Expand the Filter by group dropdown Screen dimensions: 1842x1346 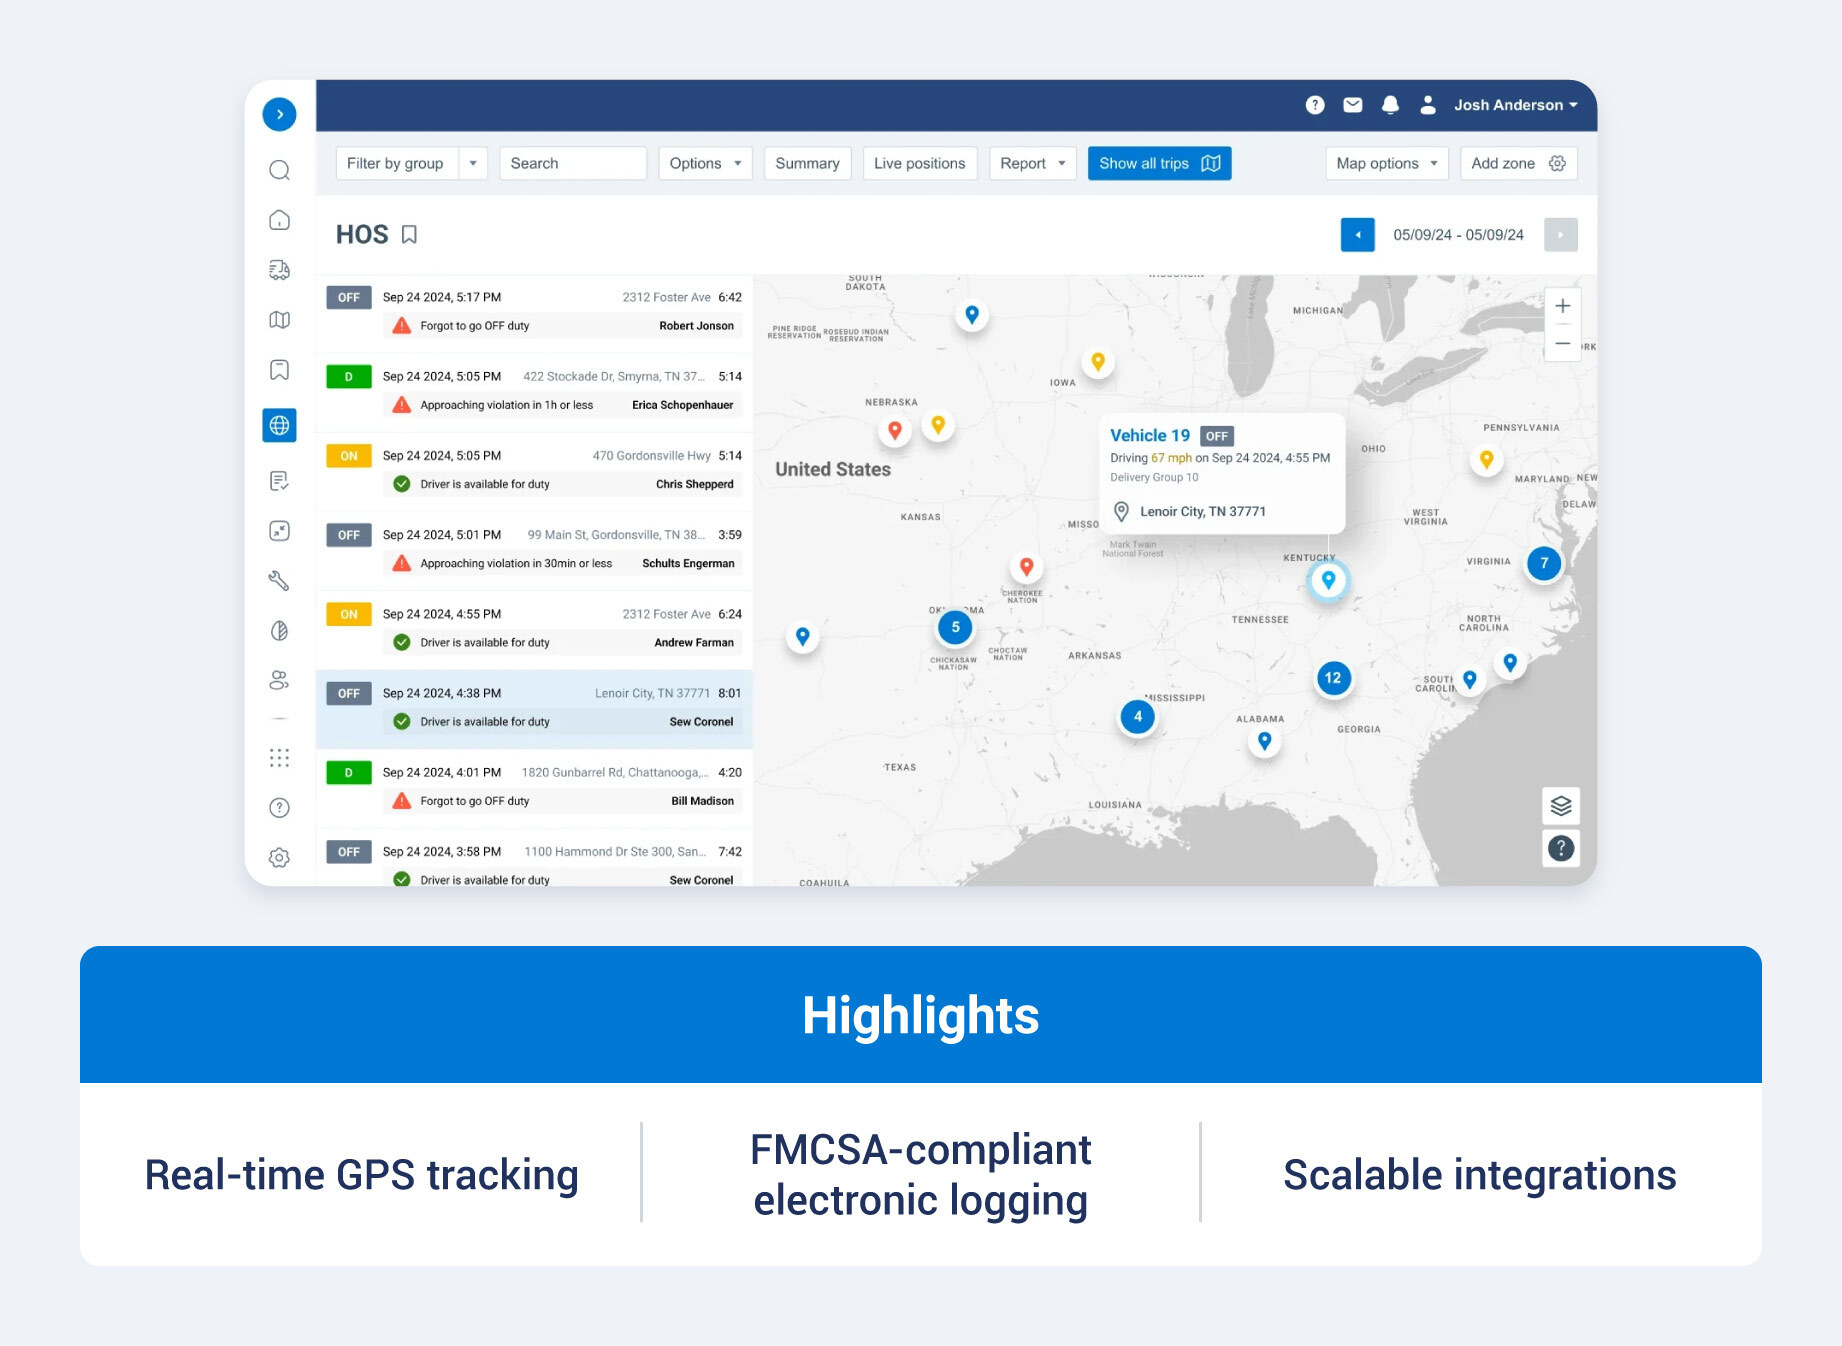tap(473, 163)
